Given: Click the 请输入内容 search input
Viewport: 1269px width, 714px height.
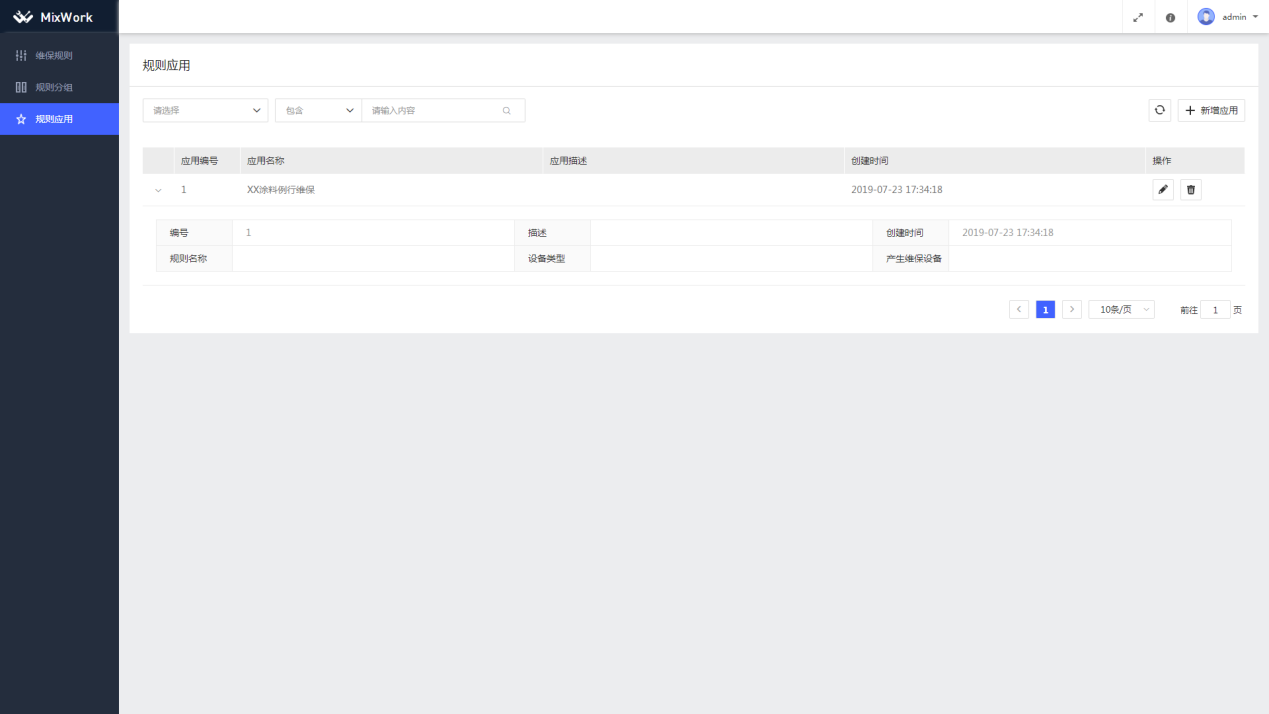Looking at the screenshot, I should coord(432,110).
